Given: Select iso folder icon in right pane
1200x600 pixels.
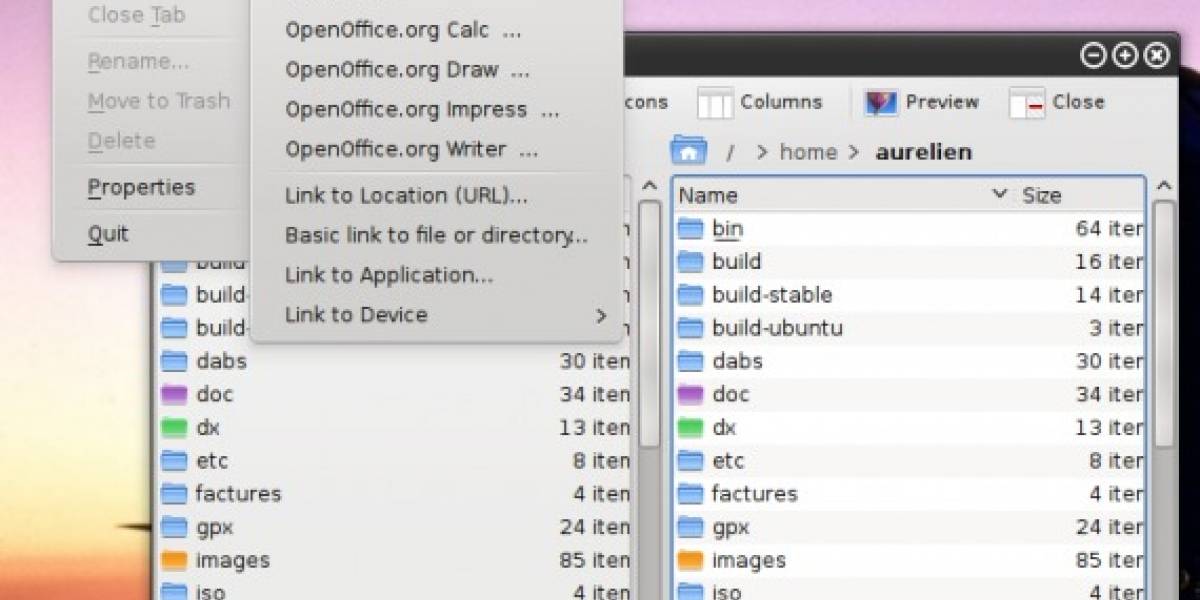Looking at the screenshot, I should coord(691,591).
